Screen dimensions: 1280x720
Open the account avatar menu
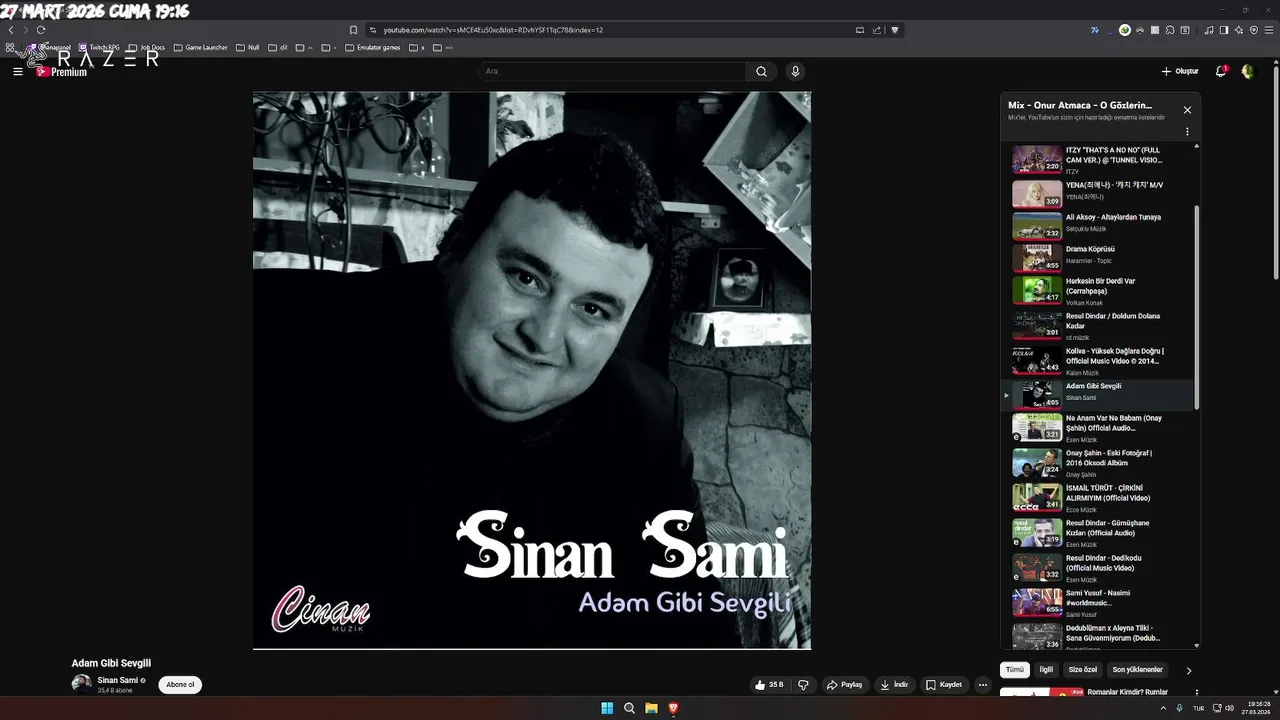1248,71
